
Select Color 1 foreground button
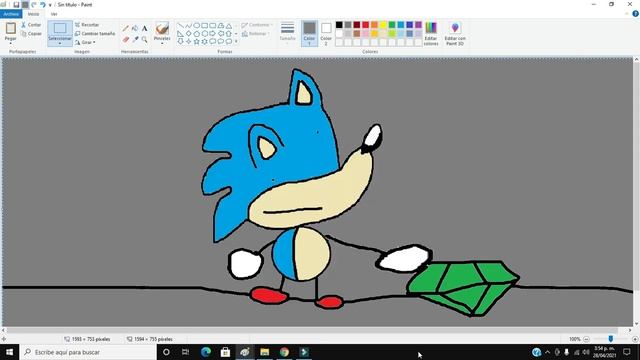pyautogui.click(x=309, y=33)
